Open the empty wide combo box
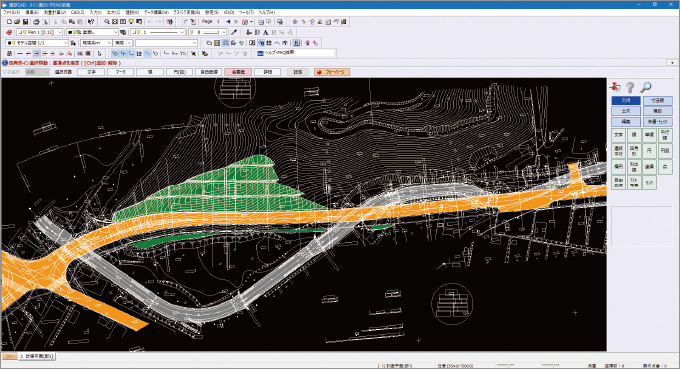Image resolution: width=680 pixels, height=369 pixels. point(167,43)
